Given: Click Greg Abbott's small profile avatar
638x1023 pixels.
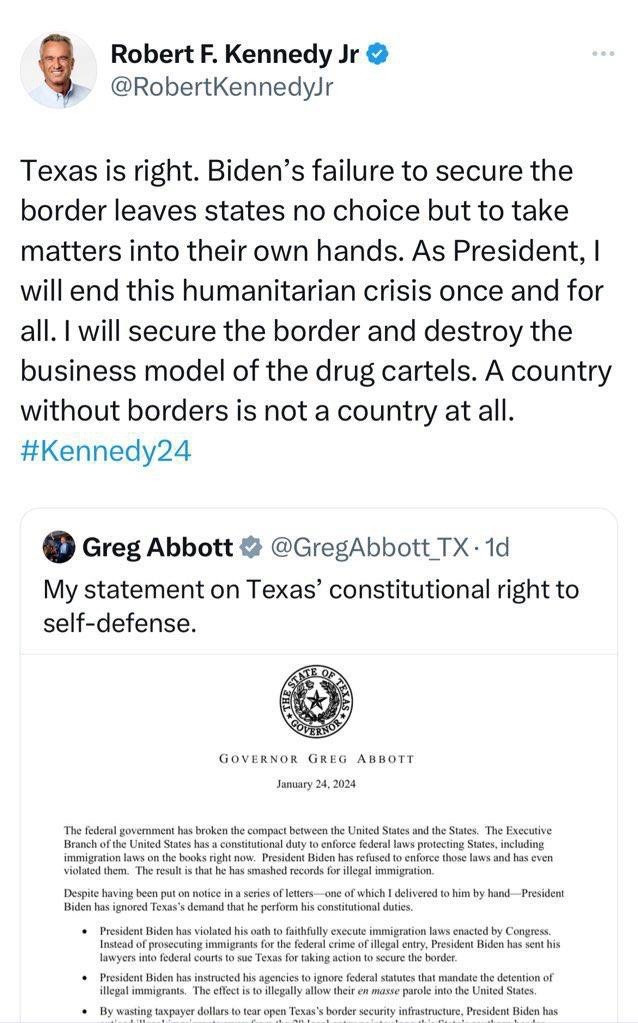Looking at the screenshot, I should pos(59,547).
